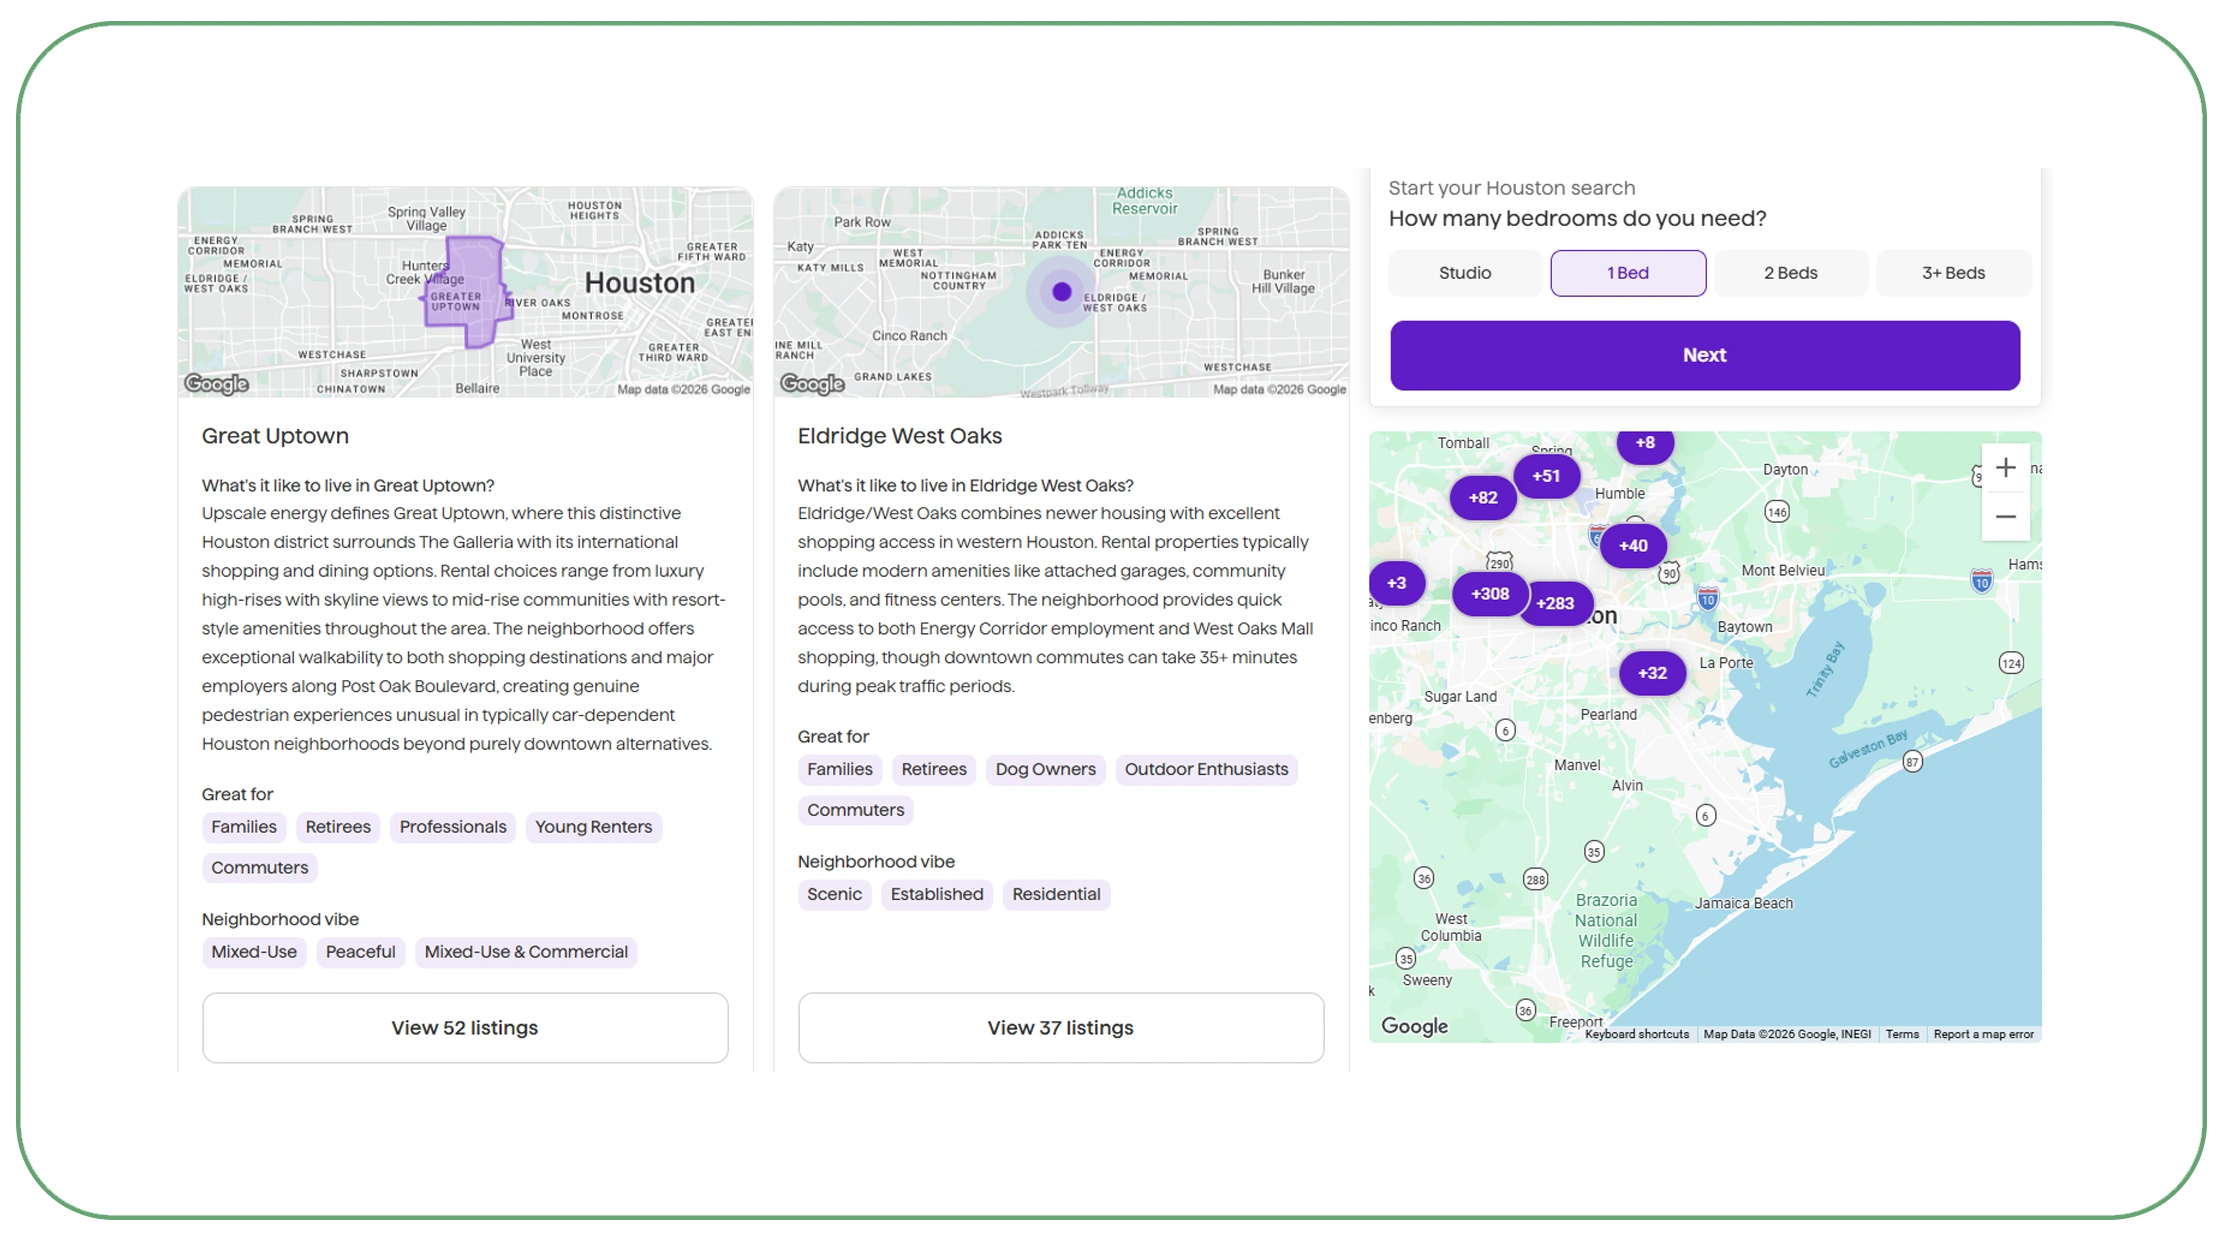Click the Pearland label on the map
2223x1240 pixels.
[x=1608, y=715]
